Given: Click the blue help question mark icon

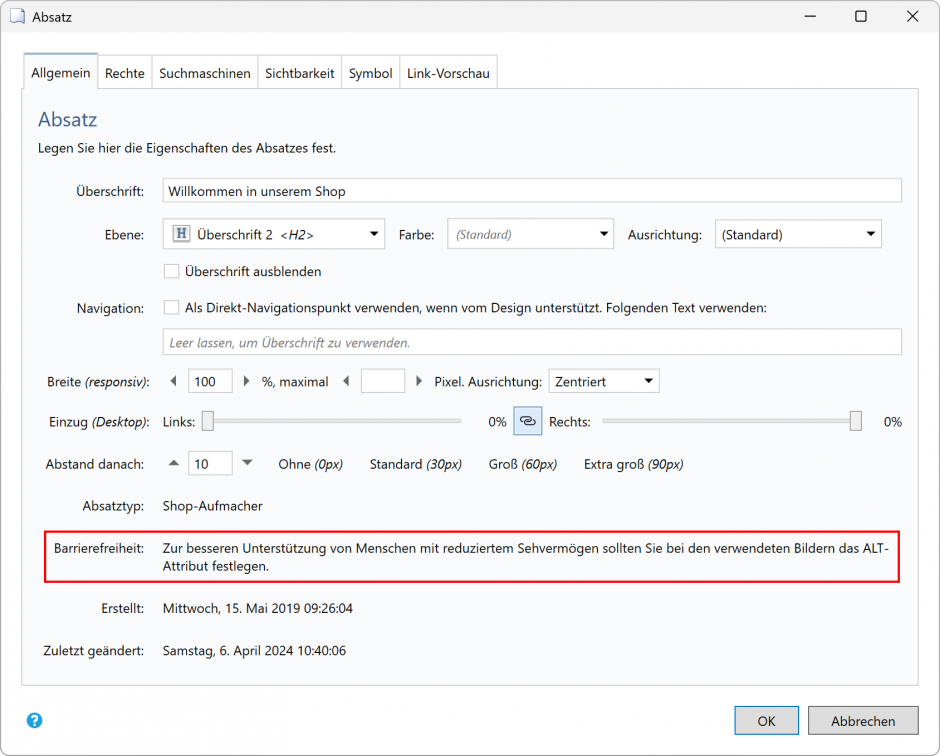Looking at the screenshot, I should (x=34, y=720).
